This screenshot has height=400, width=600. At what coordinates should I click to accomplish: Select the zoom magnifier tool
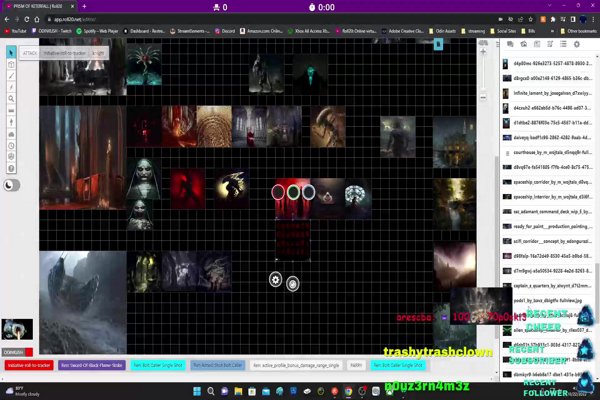[11, 99]
